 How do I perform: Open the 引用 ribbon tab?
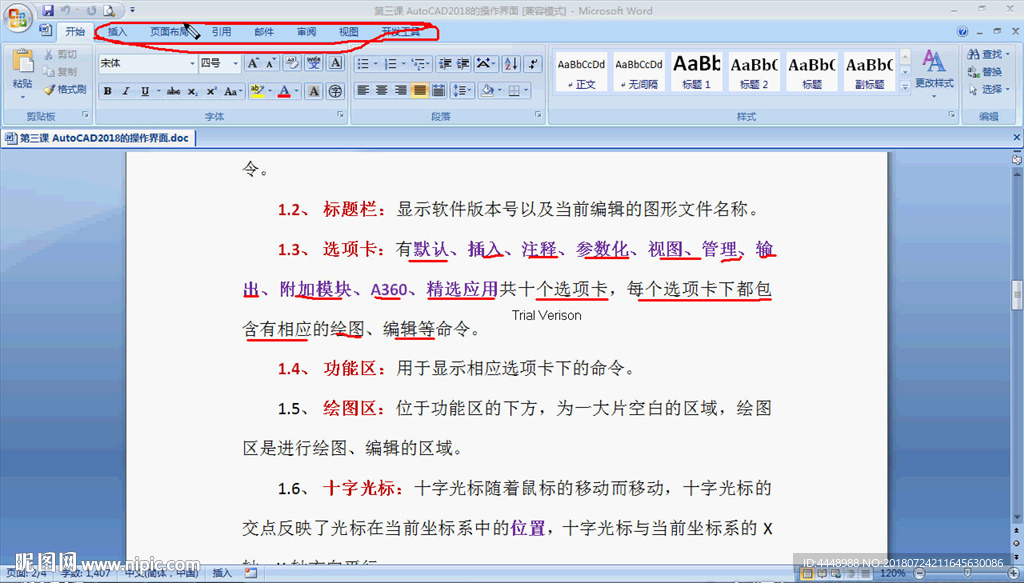click(221, 31)
